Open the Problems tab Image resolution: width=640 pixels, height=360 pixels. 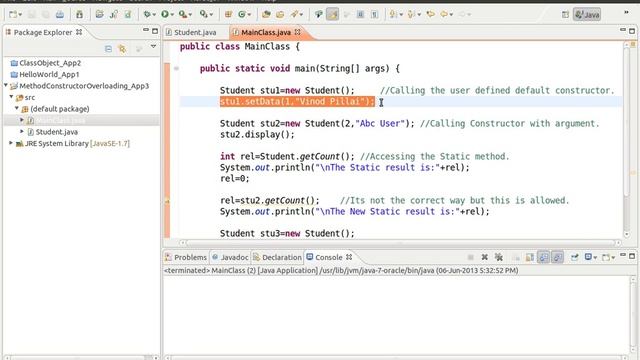tap(186, 257)
